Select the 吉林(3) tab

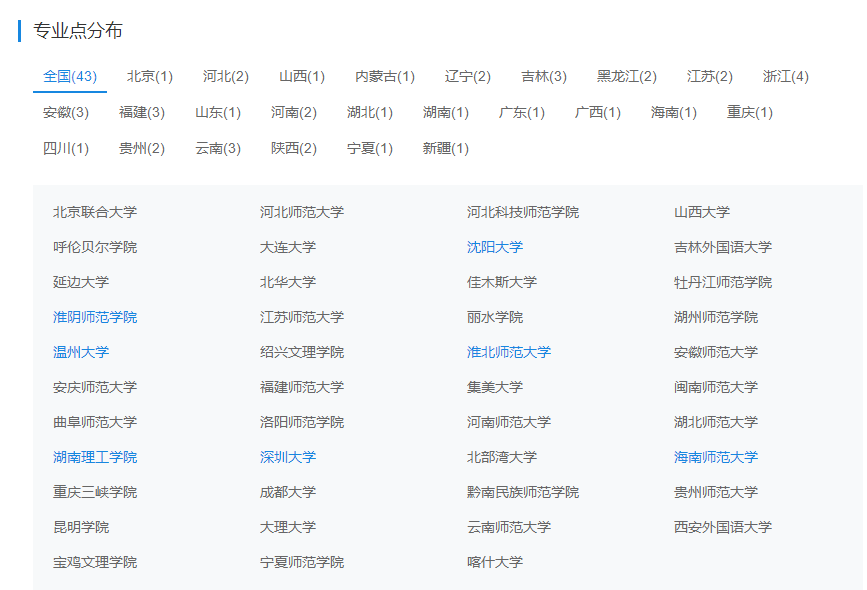point(544,76)
